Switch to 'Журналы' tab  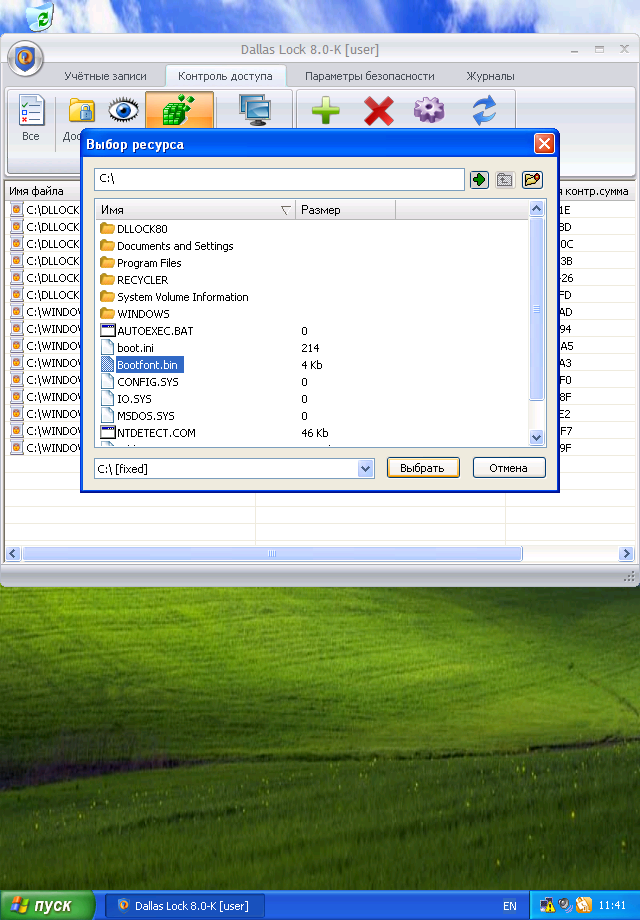click(x=490, y=76)
